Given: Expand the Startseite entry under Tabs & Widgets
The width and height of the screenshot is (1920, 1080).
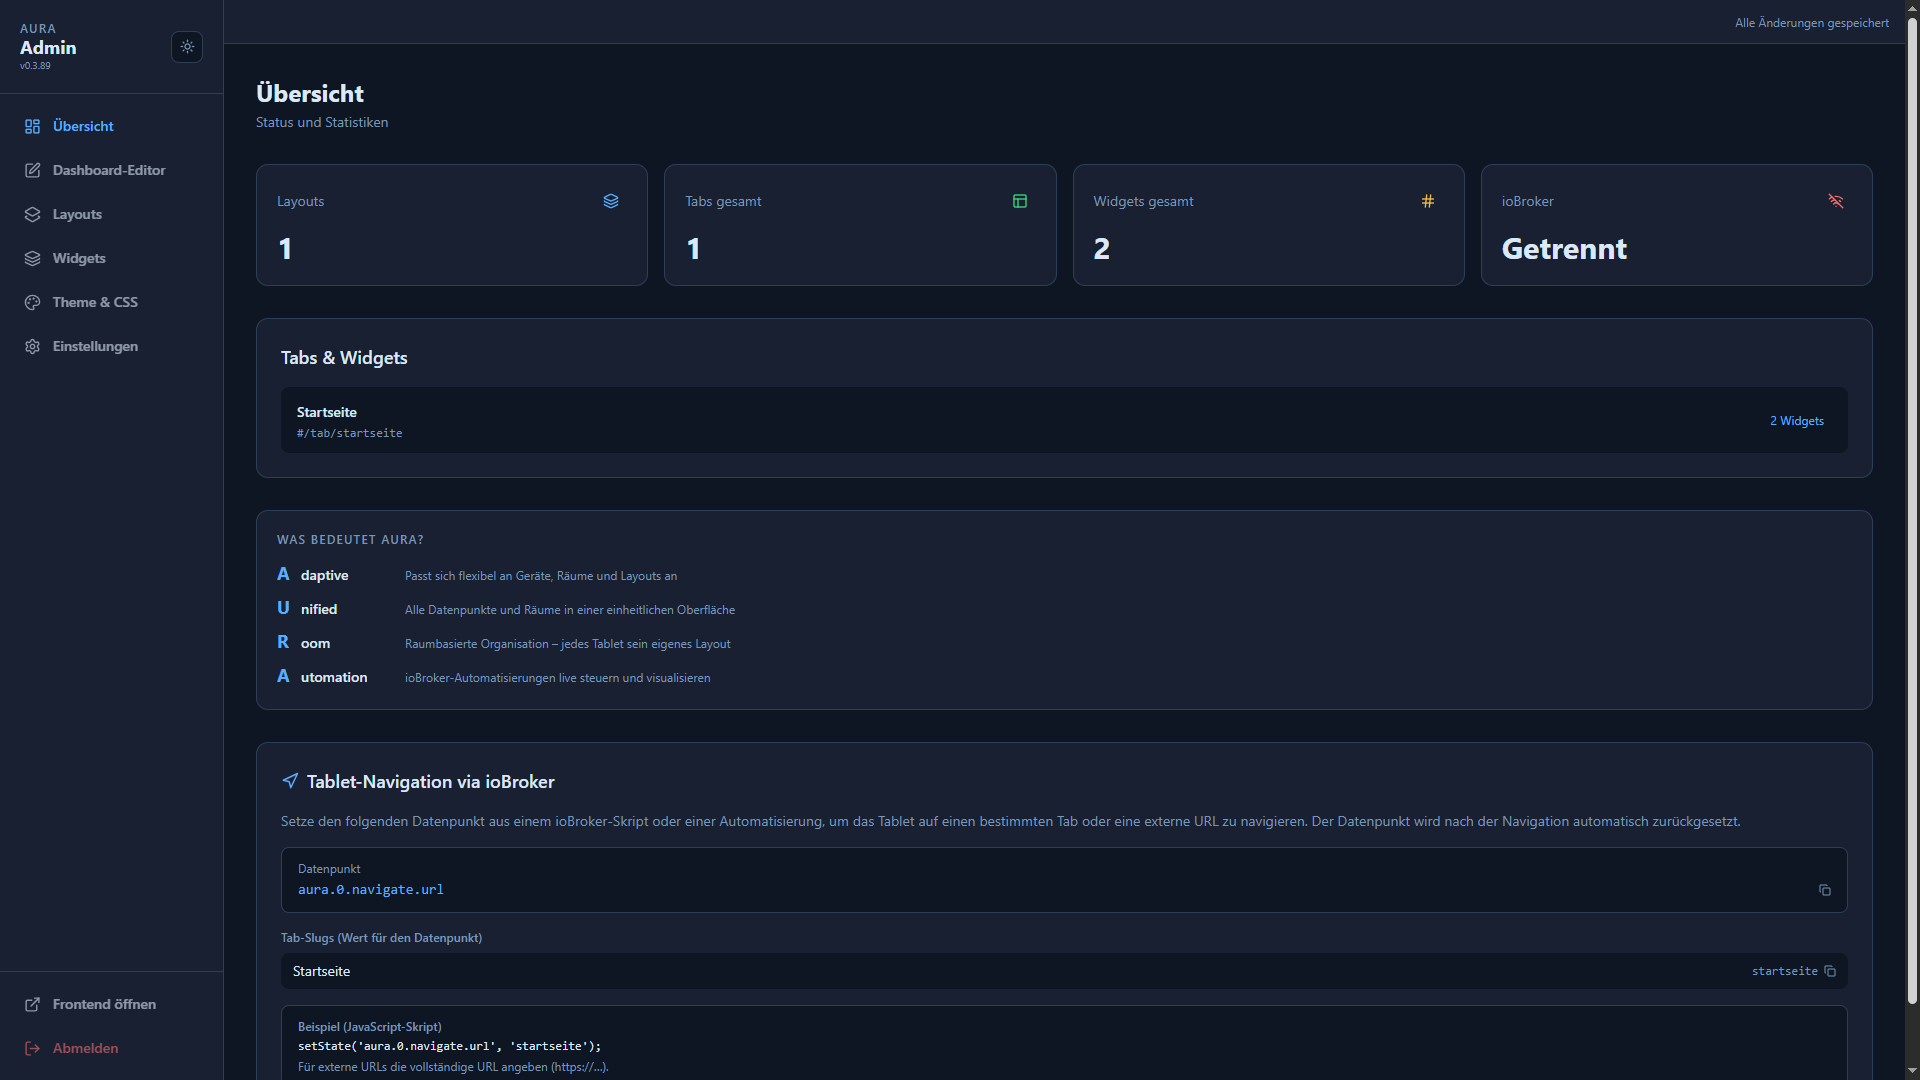Looking at the screenshot, I should [1063, 420].
